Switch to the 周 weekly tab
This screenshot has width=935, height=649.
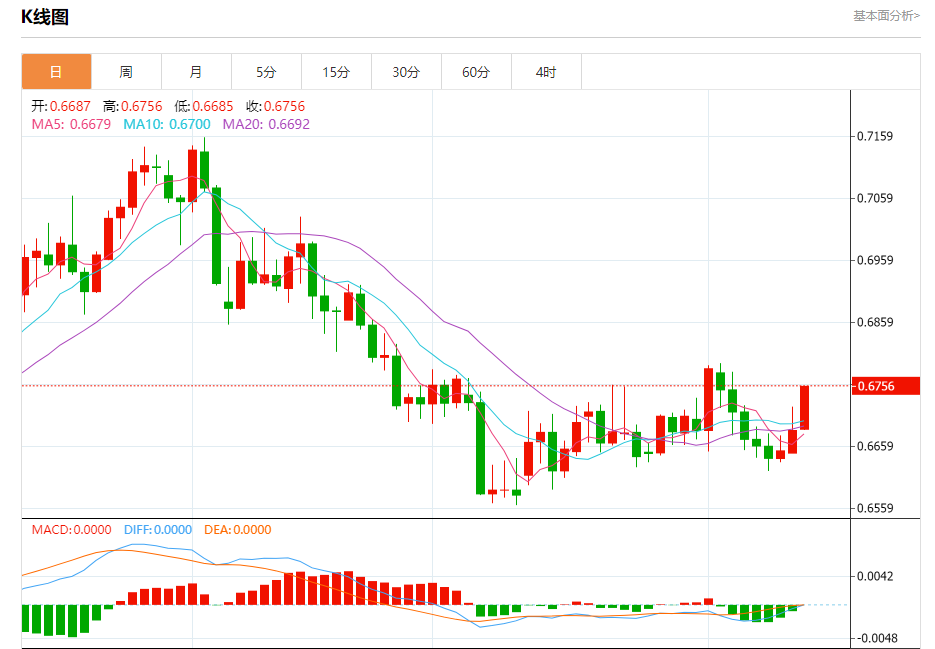click(126, 72)
